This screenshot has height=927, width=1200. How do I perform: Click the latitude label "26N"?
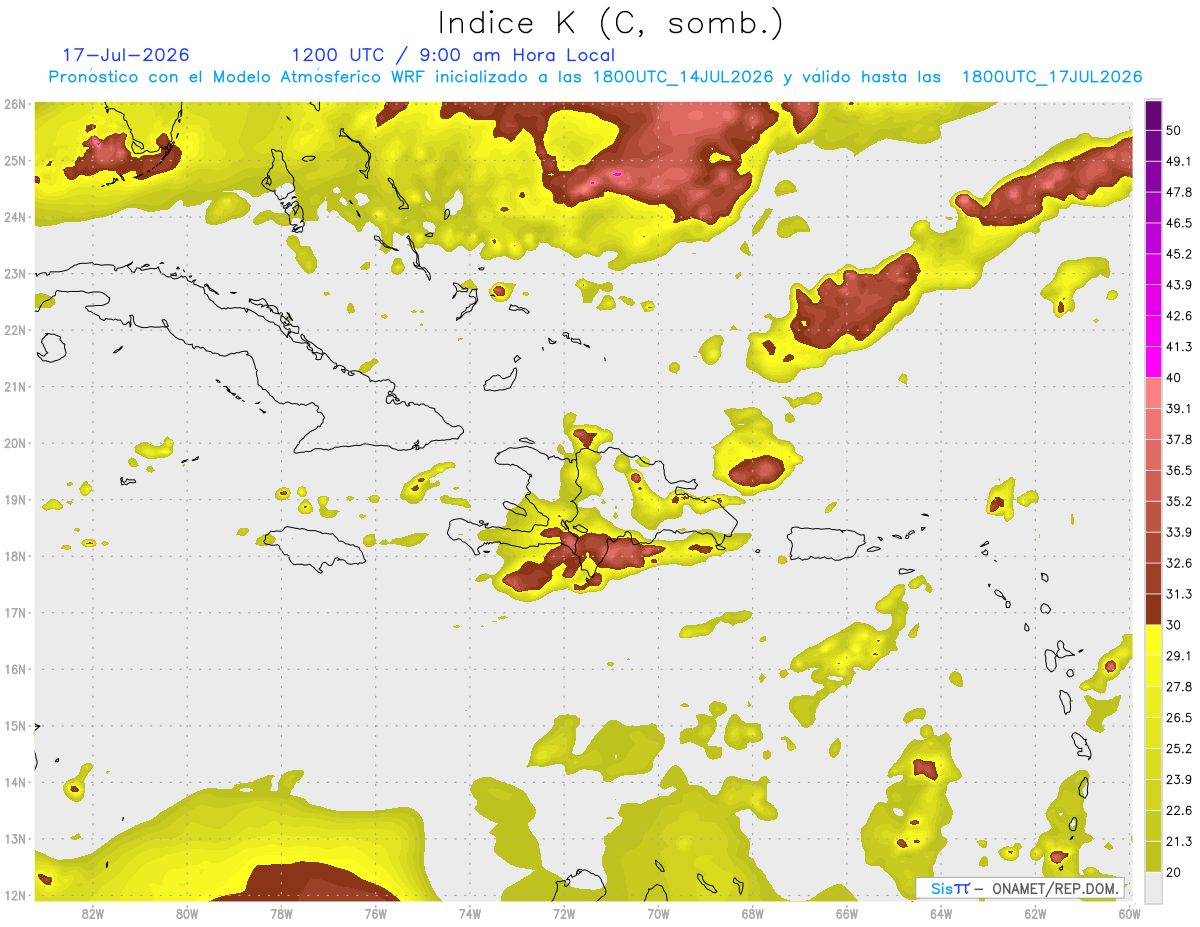click(14, 104)
